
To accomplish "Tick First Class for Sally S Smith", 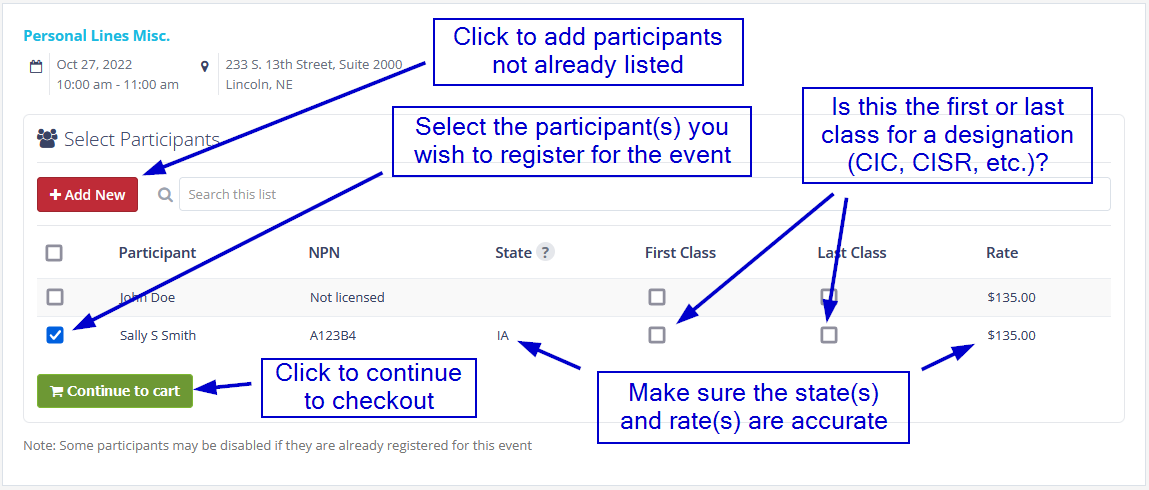I will [656, 335].
